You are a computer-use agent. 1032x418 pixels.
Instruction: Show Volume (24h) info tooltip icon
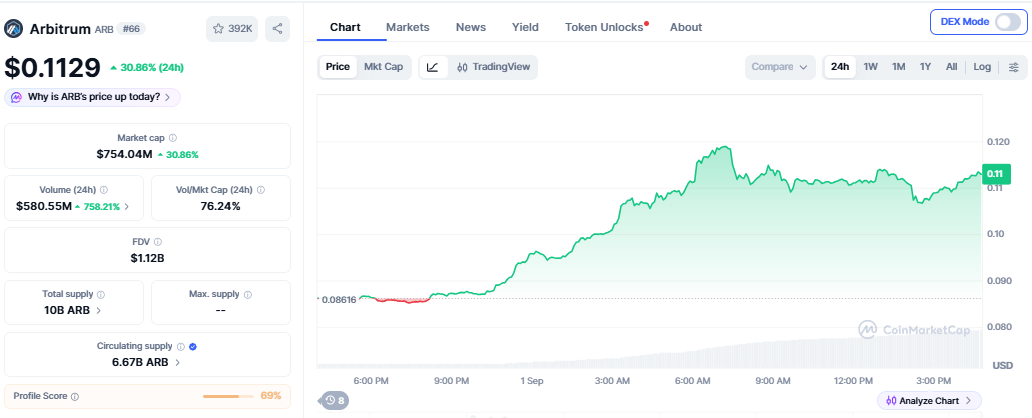click(103, 190)
